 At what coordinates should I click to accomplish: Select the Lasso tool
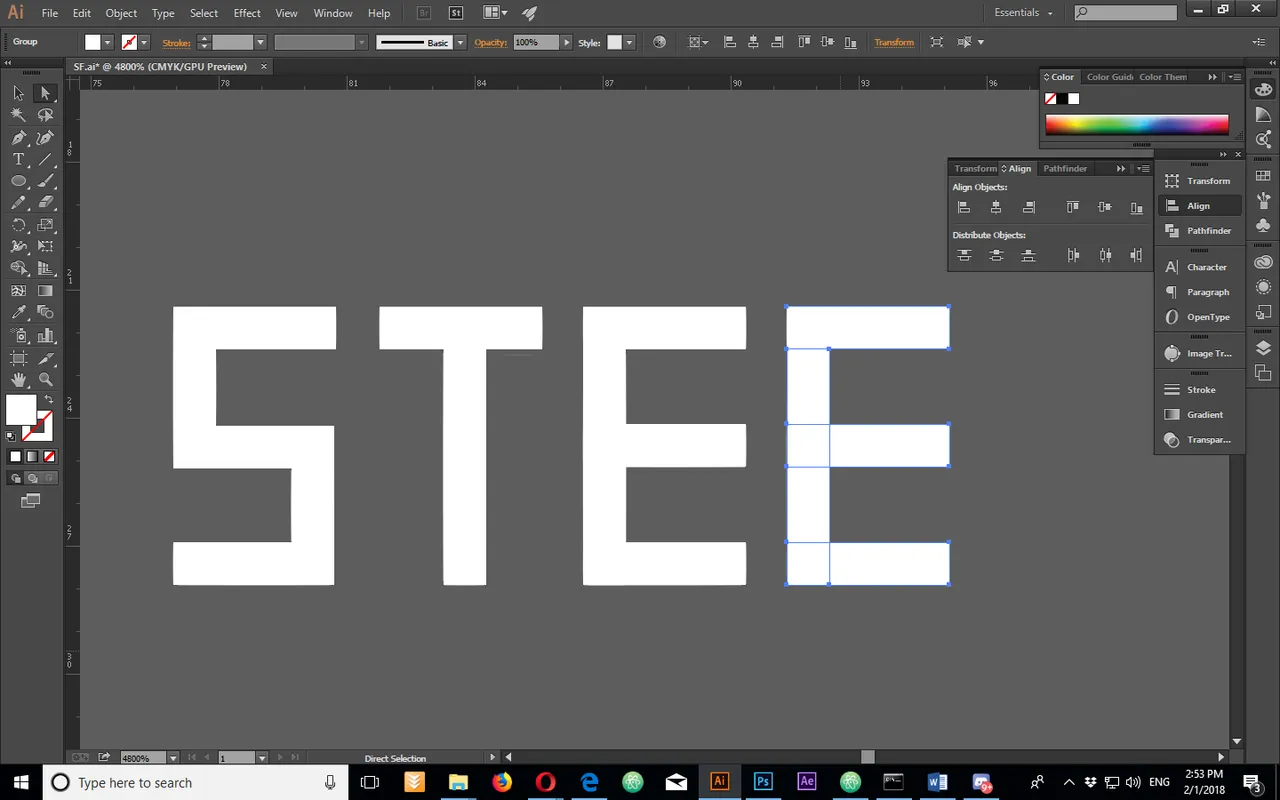point(45,115)
